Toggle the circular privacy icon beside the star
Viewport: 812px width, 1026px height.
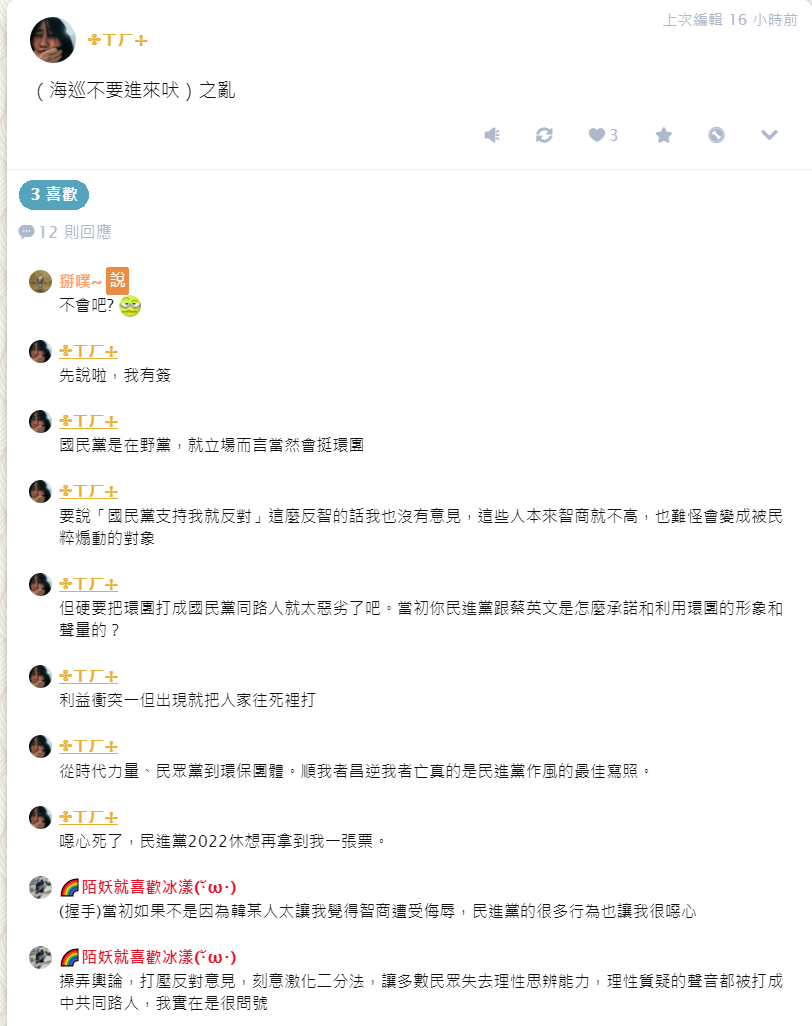pyautogui.click(x=716, y=135)
